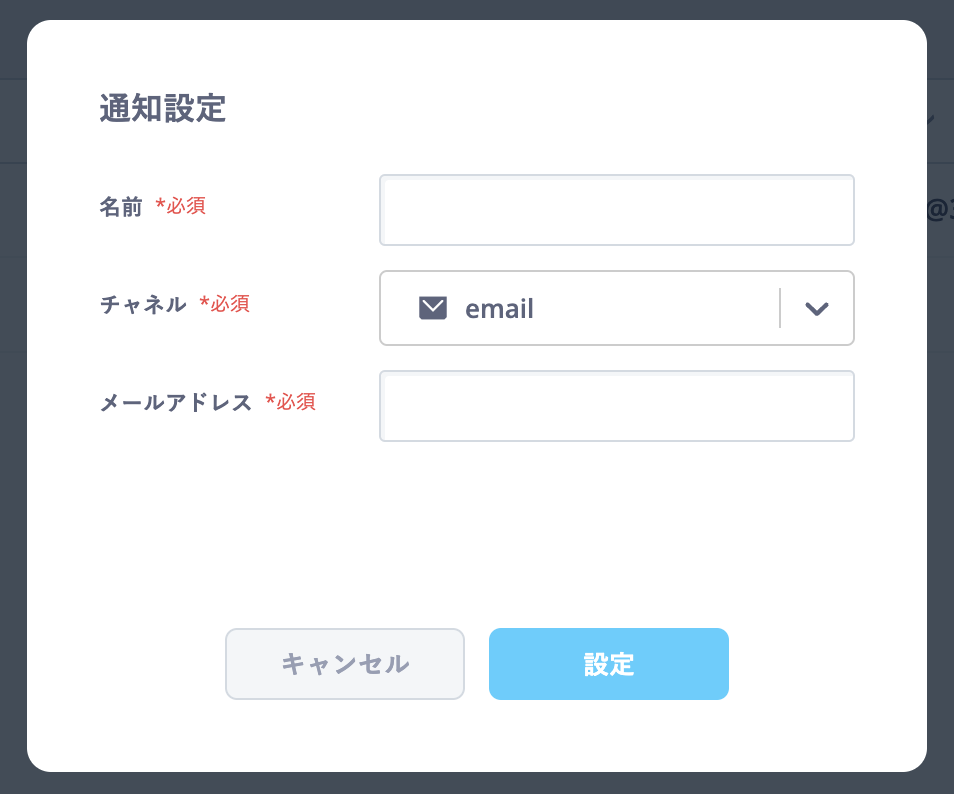
Task: Click the メールアドレス field label
Action: coord(175,402)
